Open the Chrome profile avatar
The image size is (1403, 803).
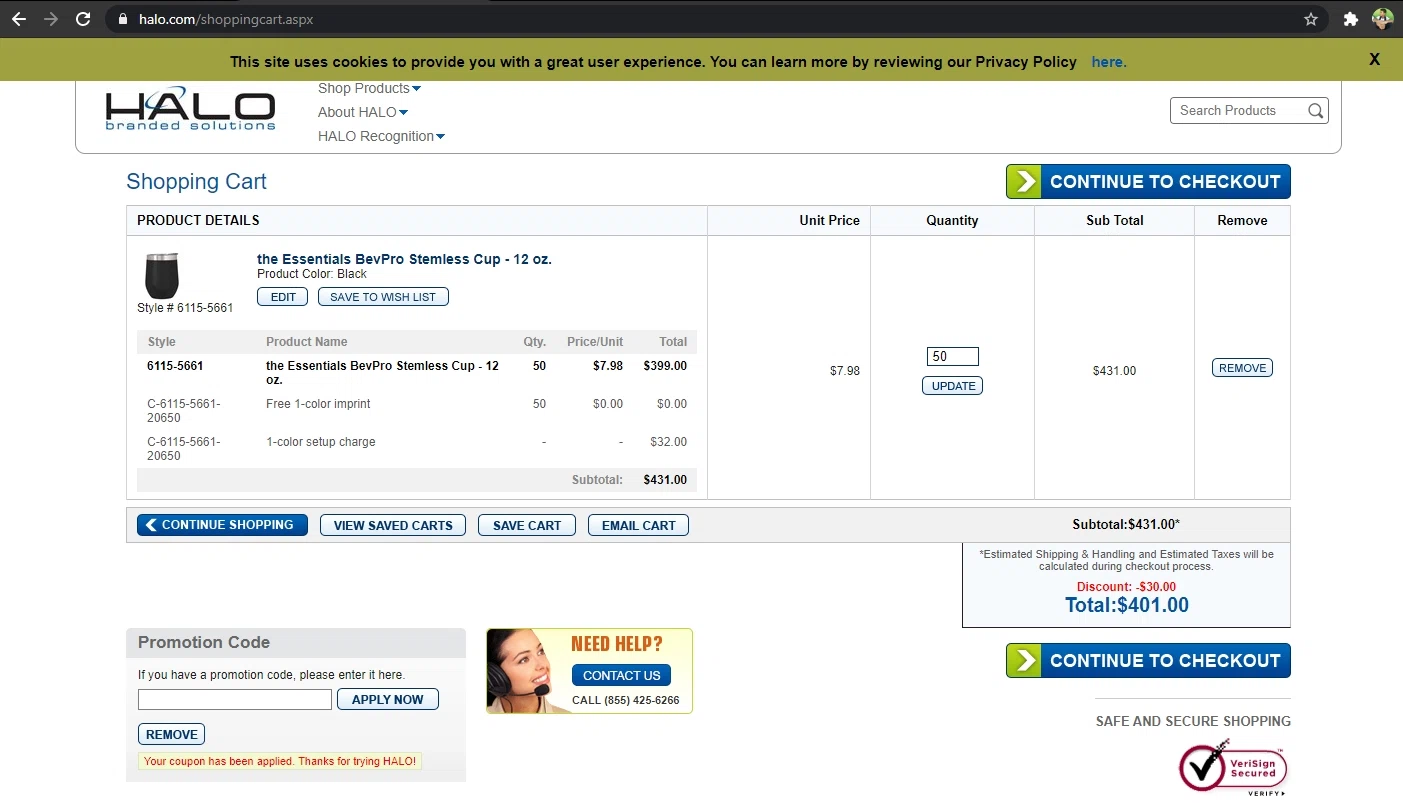coord(1382,19)
